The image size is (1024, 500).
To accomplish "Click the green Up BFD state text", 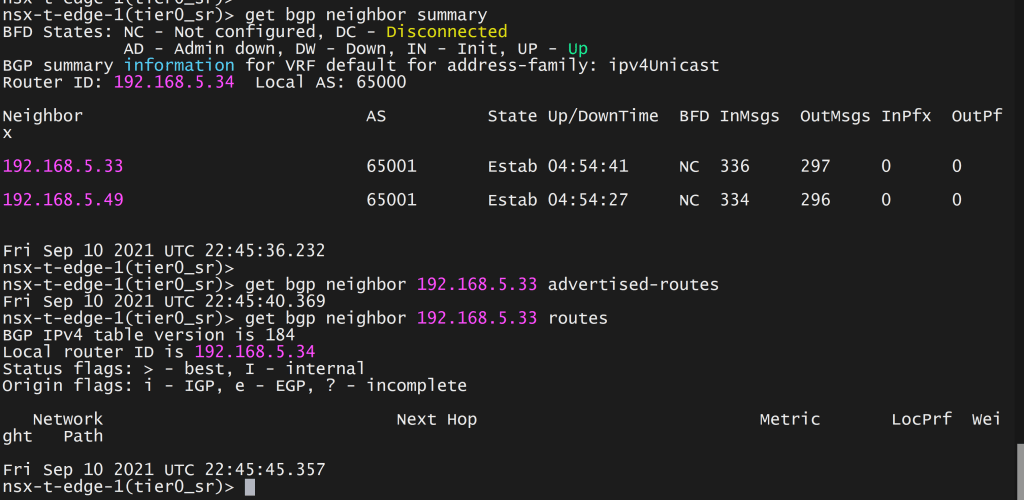I will tap(578, 49).
